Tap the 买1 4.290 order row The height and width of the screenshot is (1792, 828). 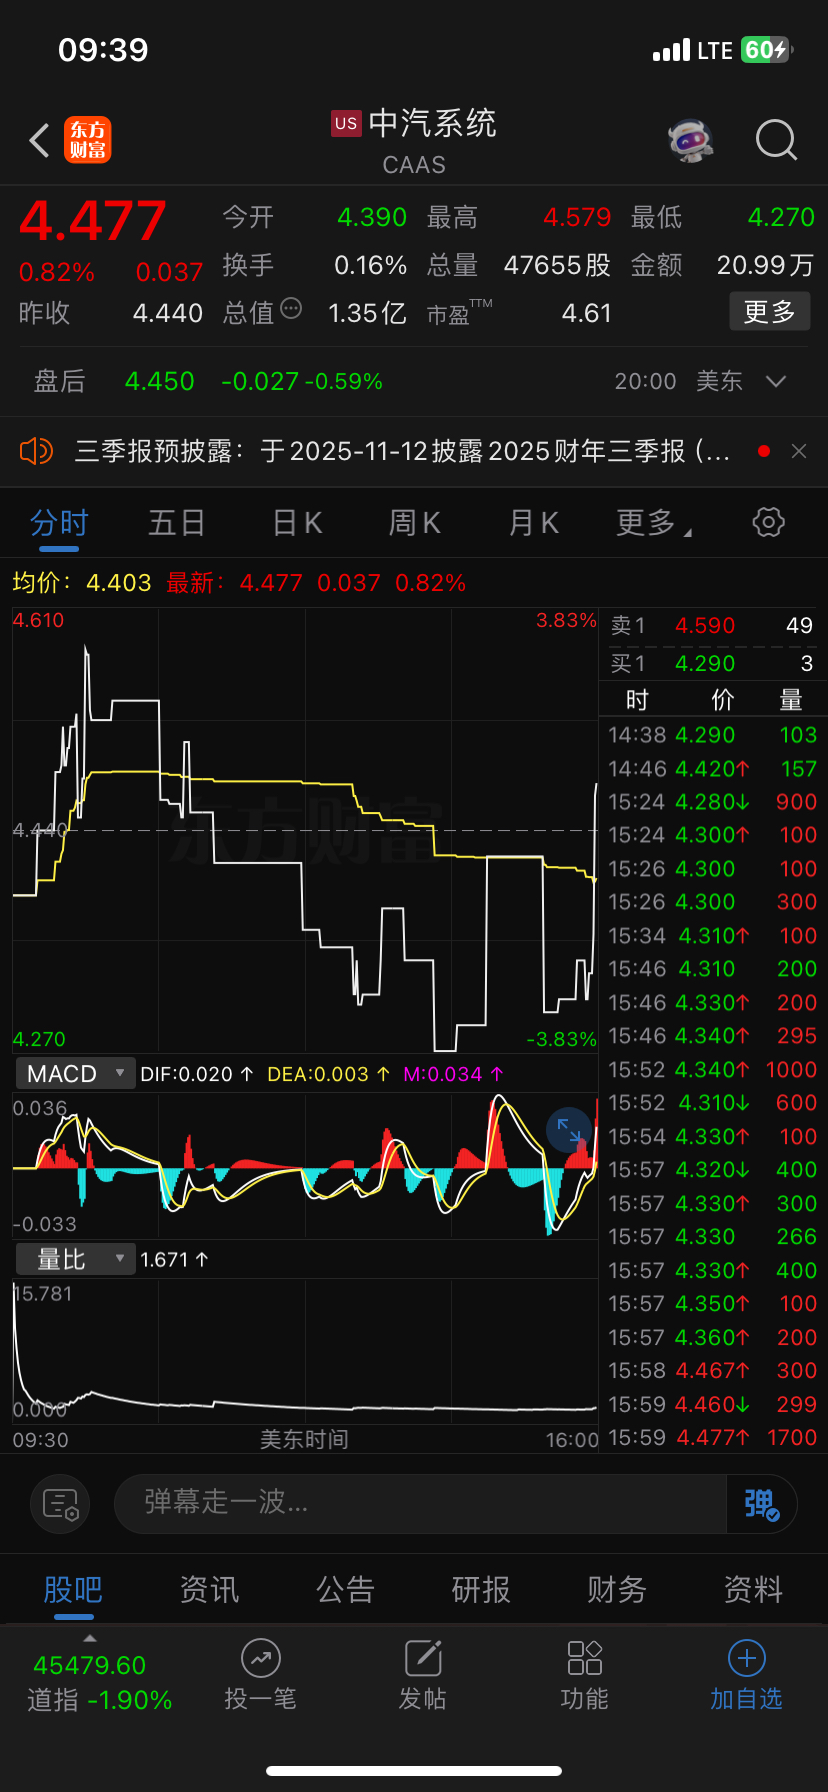click(712, 663)
